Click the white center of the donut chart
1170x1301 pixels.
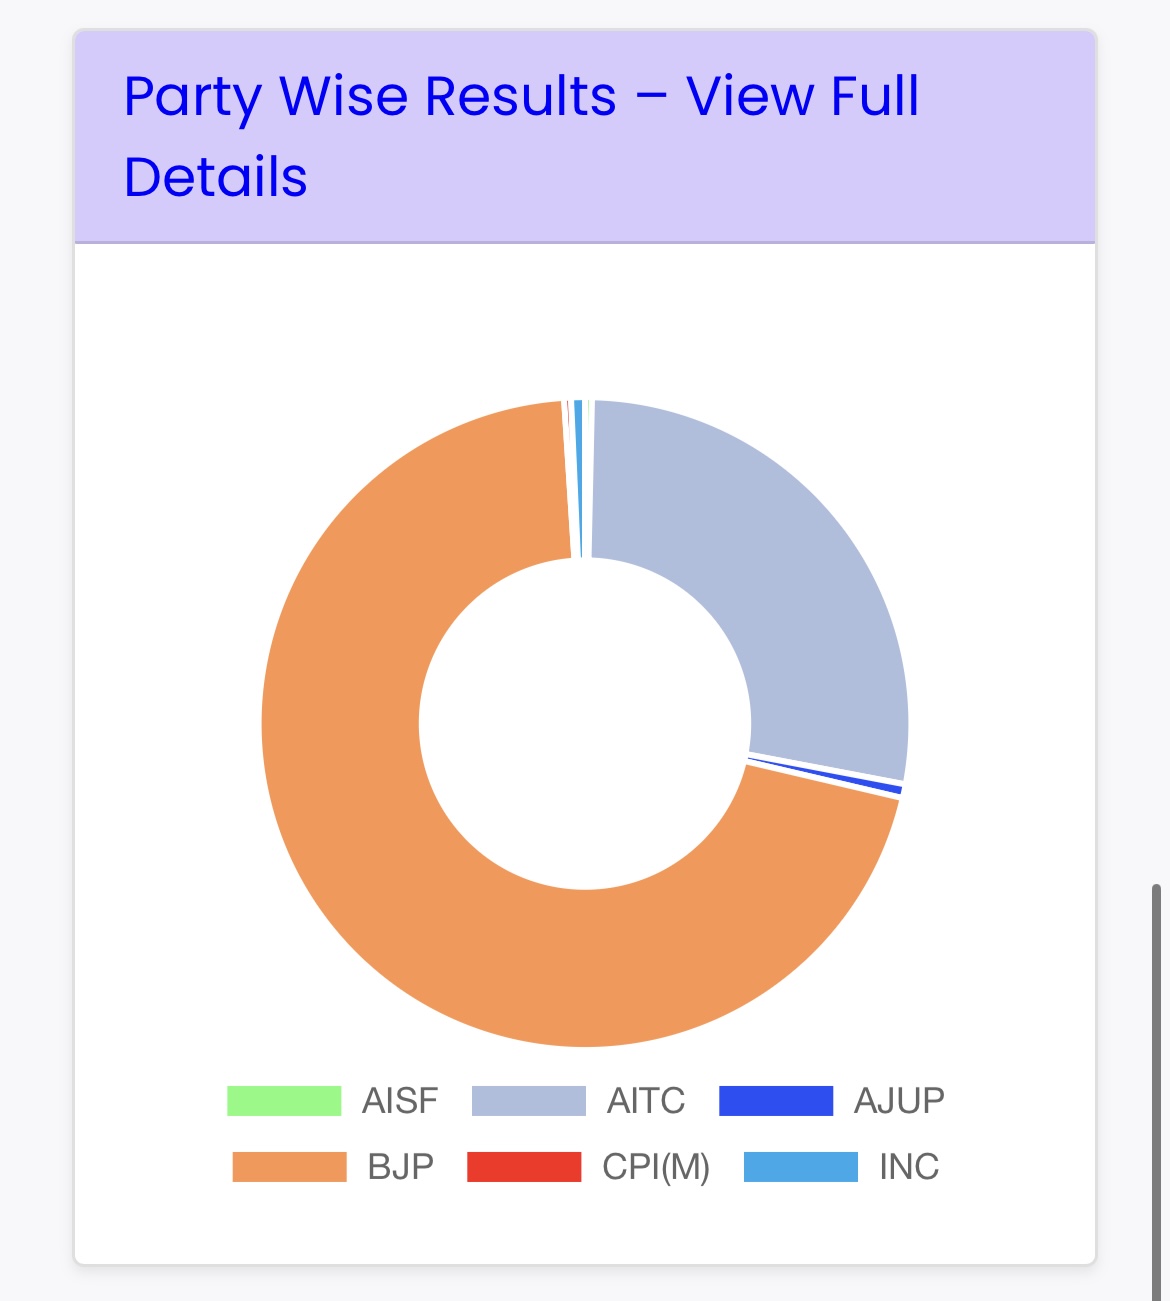[585, 724]
